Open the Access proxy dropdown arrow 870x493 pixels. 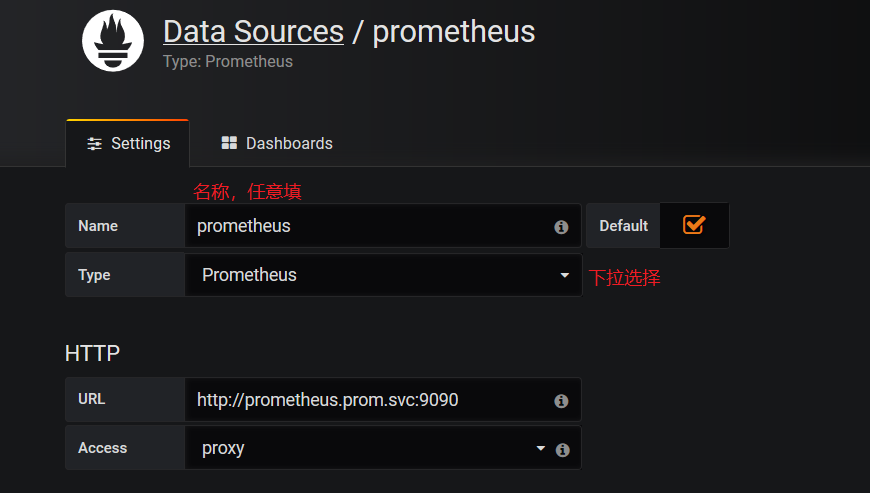click(x=541, y=448)
